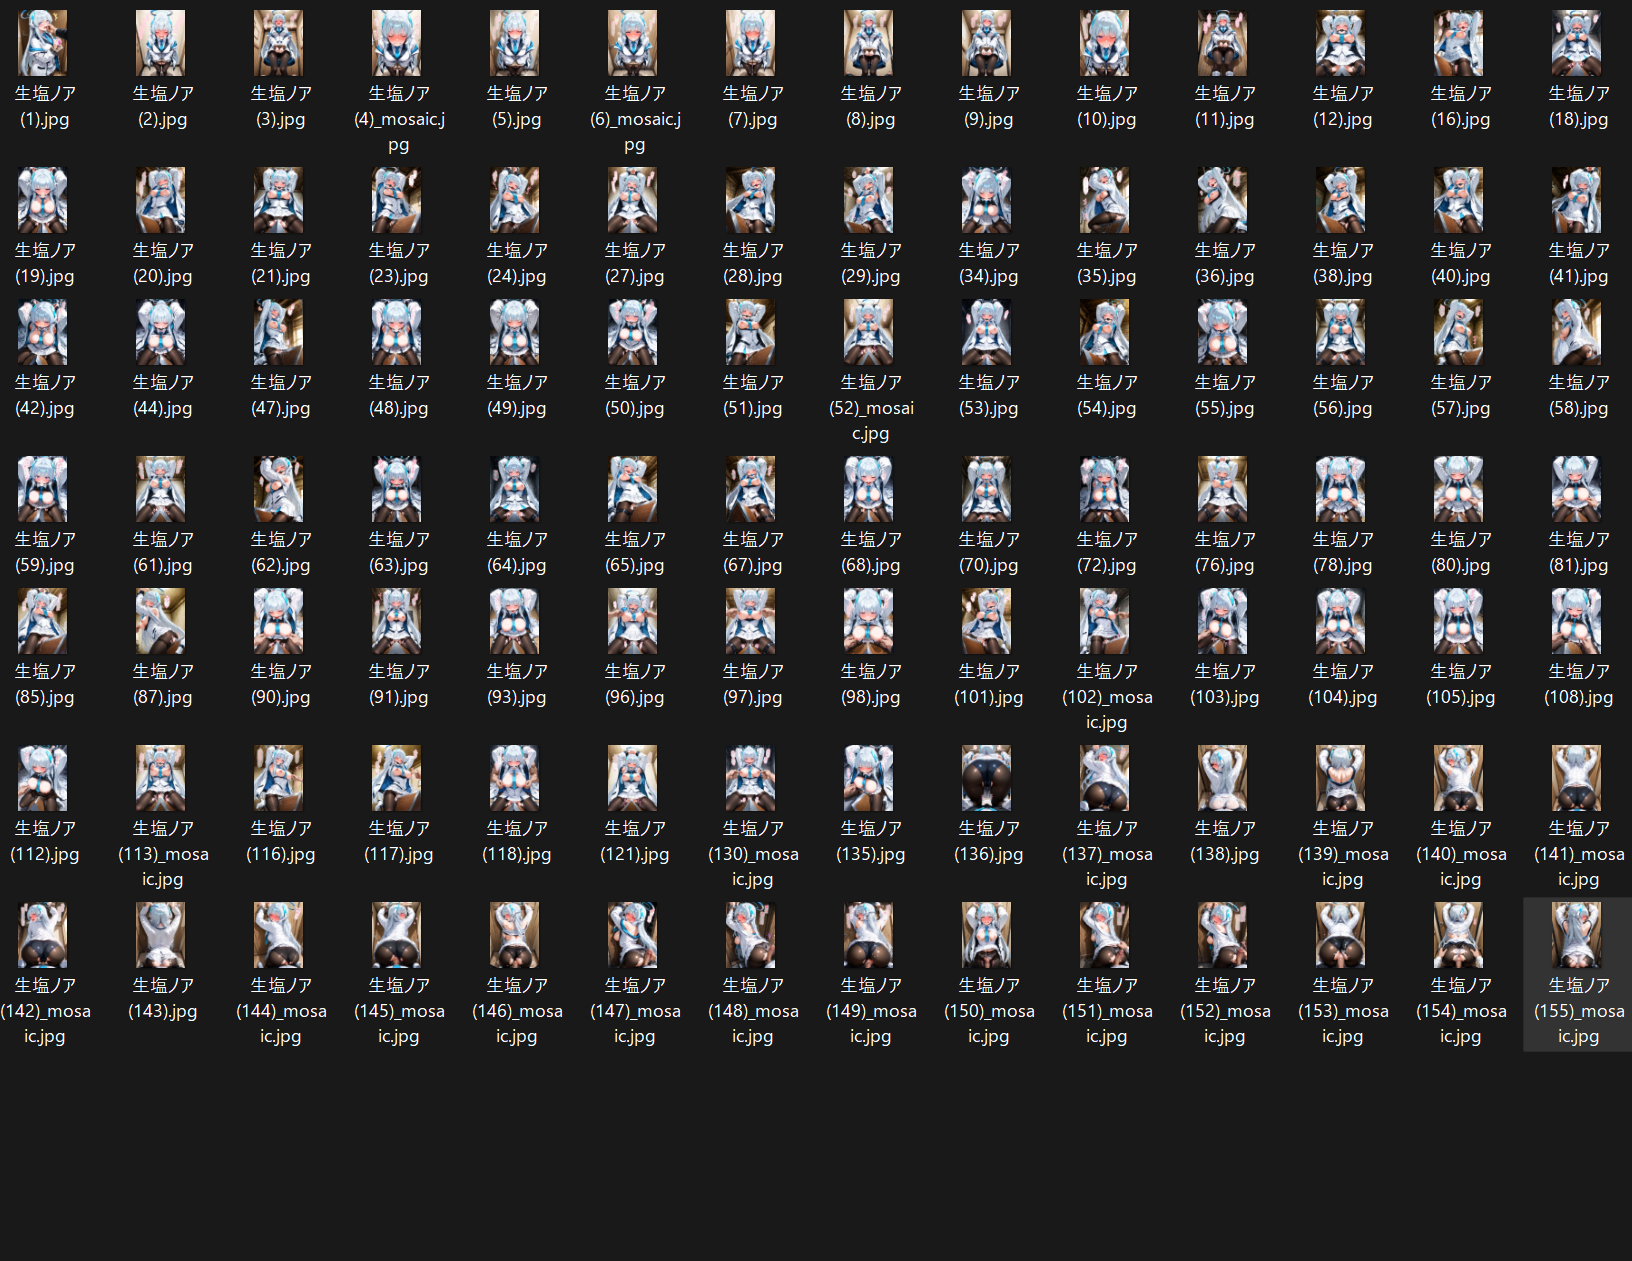Click file name "生塩ノア (121).jpg"
The width and height of the screenshot is (1632, 1261).
point(634,841)
